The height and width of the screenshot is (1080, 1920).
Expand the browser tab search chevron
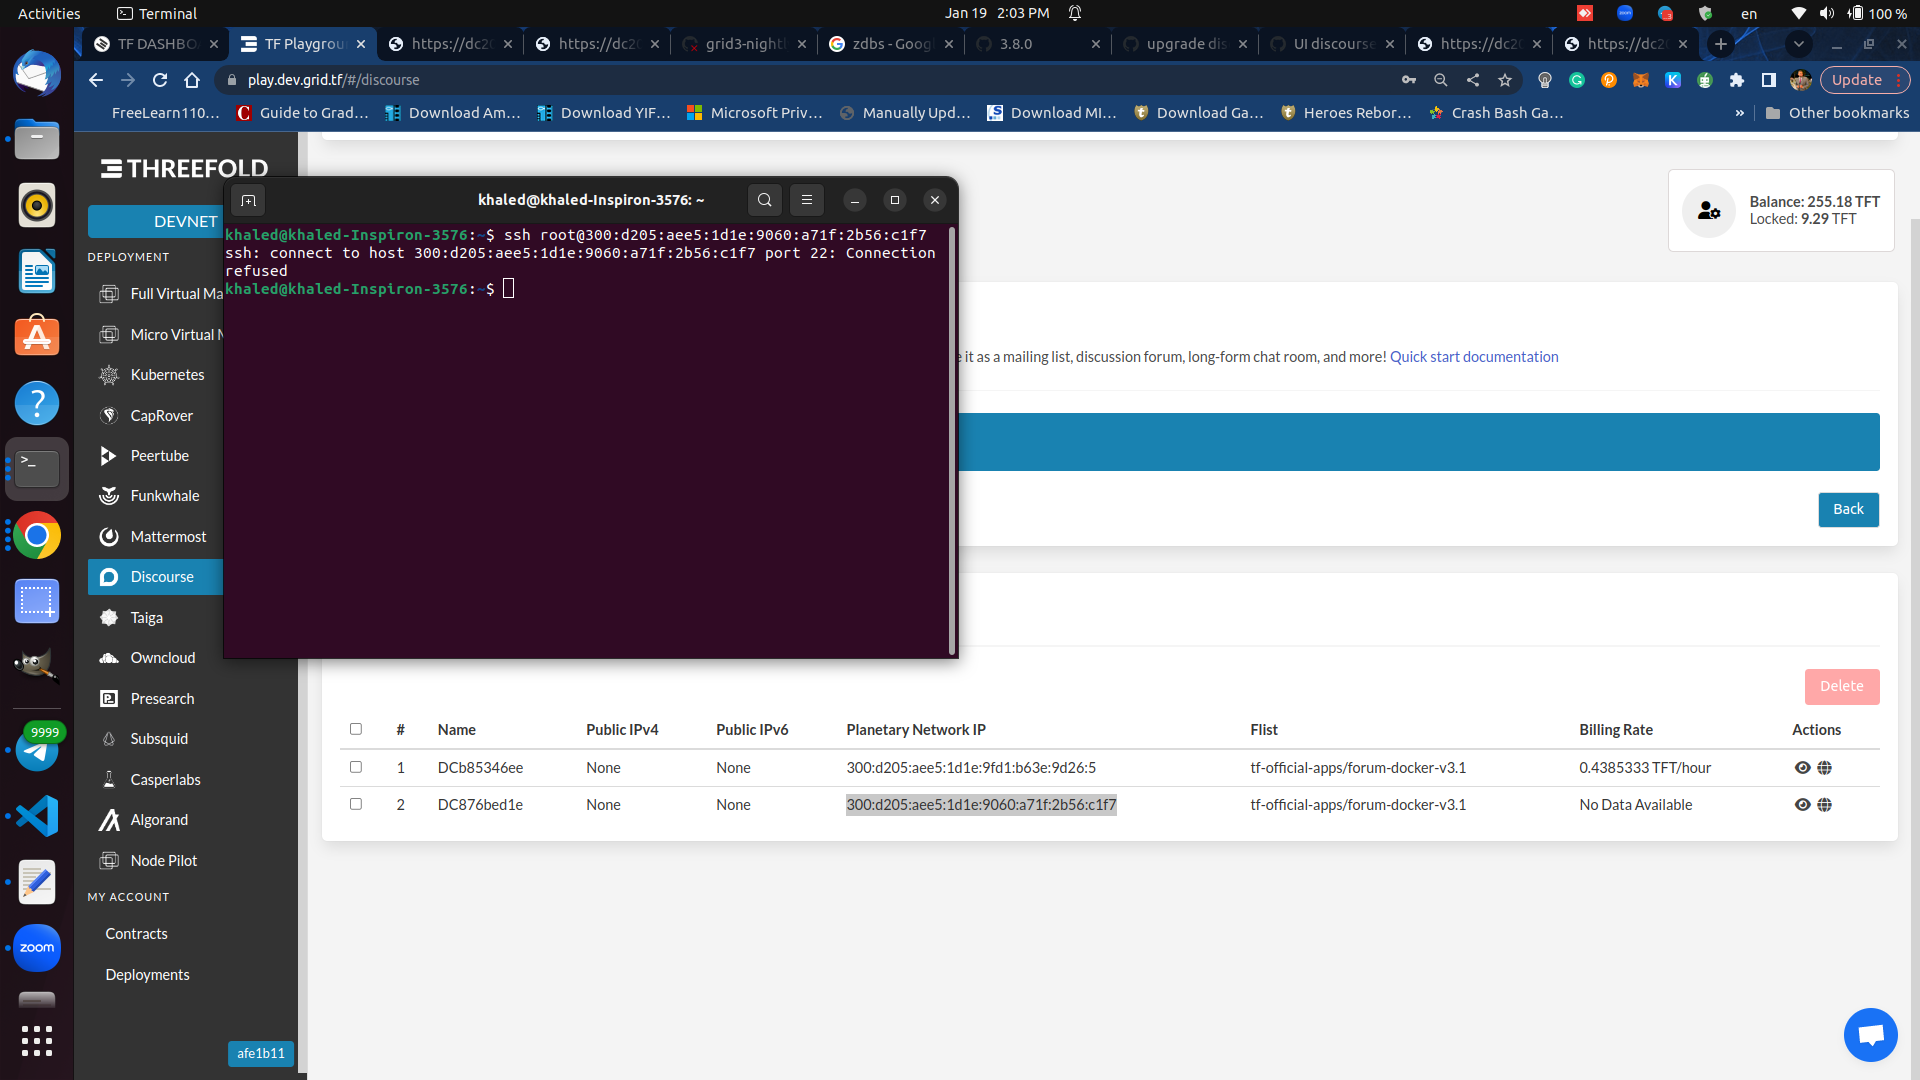point(1798,44)
